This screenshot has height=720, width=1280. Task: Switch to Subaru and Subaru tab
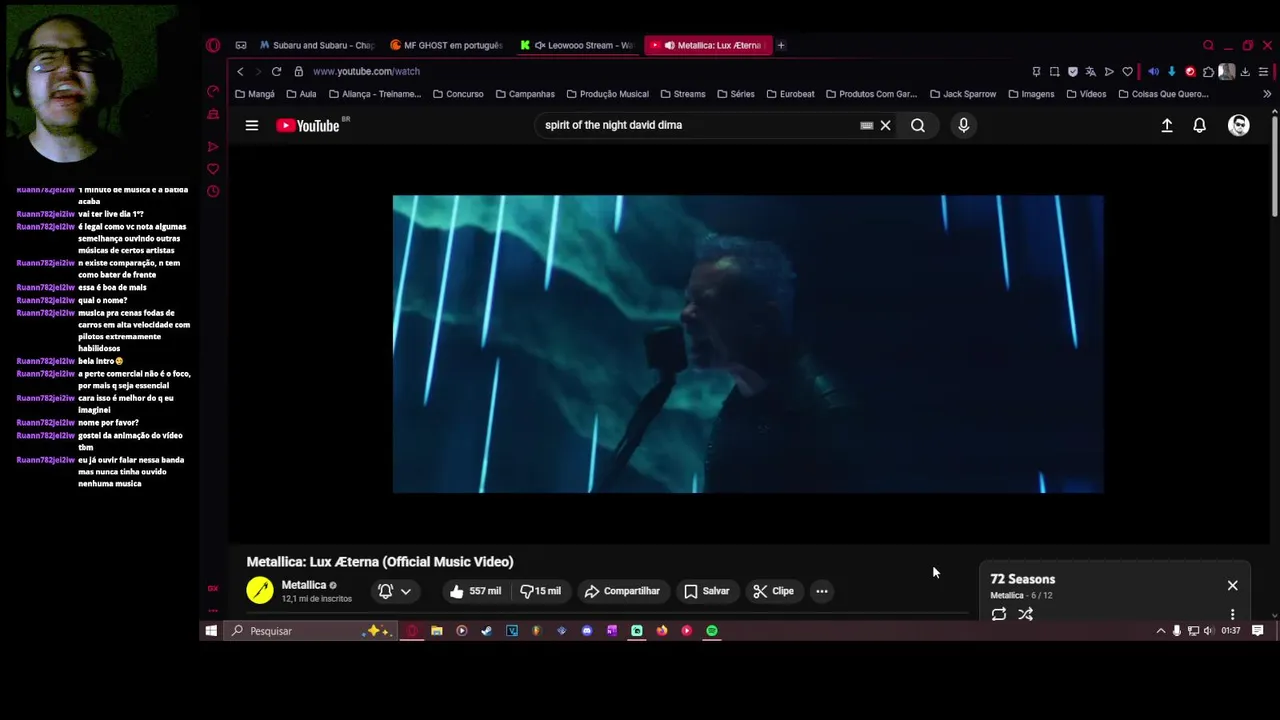(316, 45)
